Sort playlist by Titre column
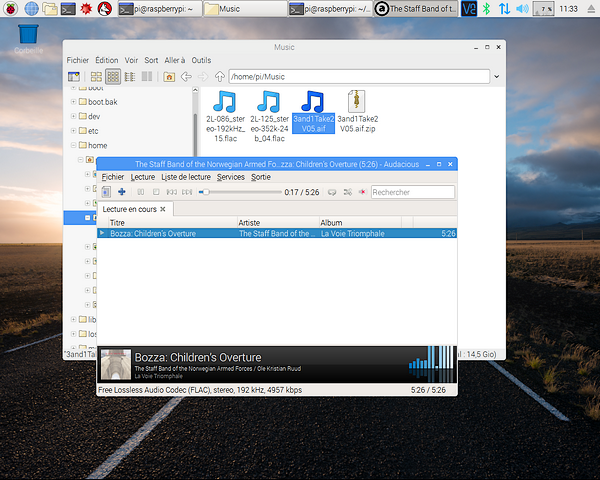The width and height of the screenshot is (600, 480). coord(173,223)
